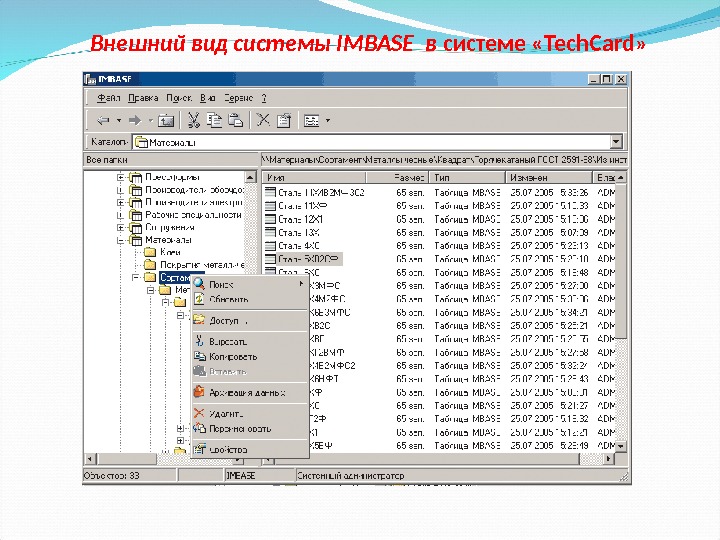Image resolution: width=720 pixels, height=540 pixels.
Task: Click the file list scroll down arrow
Action: (621, 446)
